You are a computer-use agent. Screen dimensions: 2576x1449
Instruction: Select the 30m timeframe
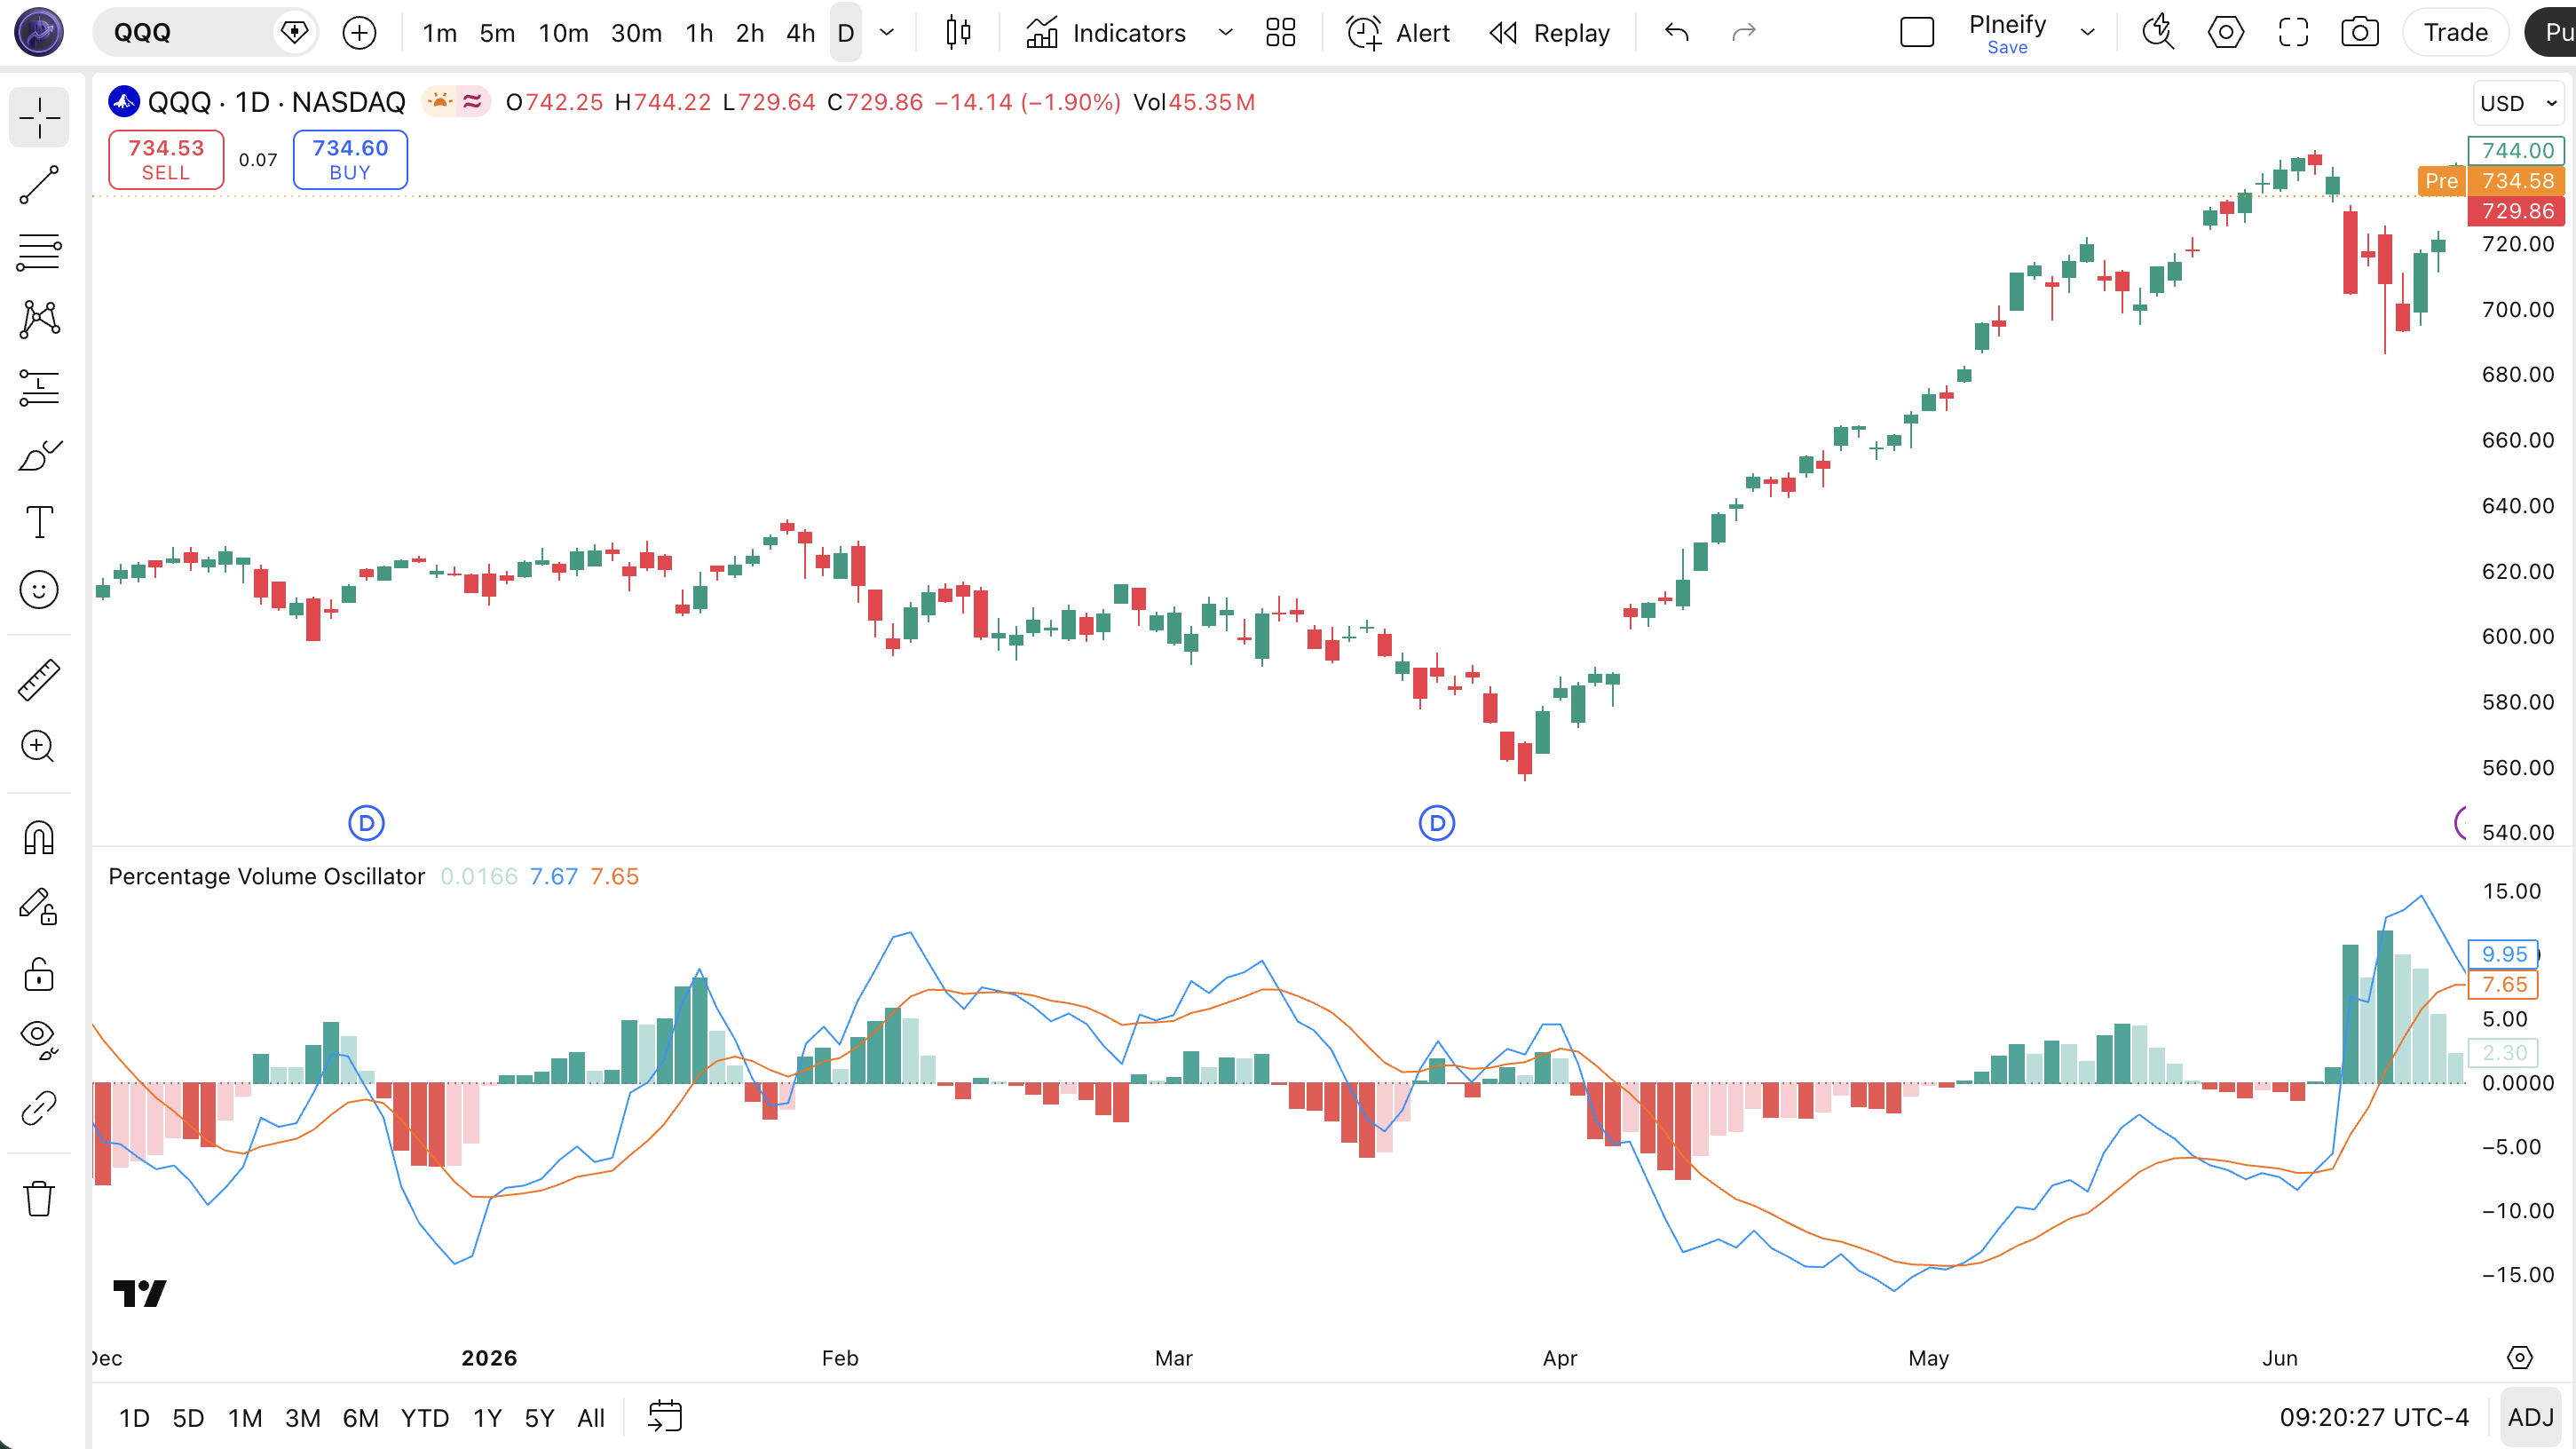pos(636,33)
